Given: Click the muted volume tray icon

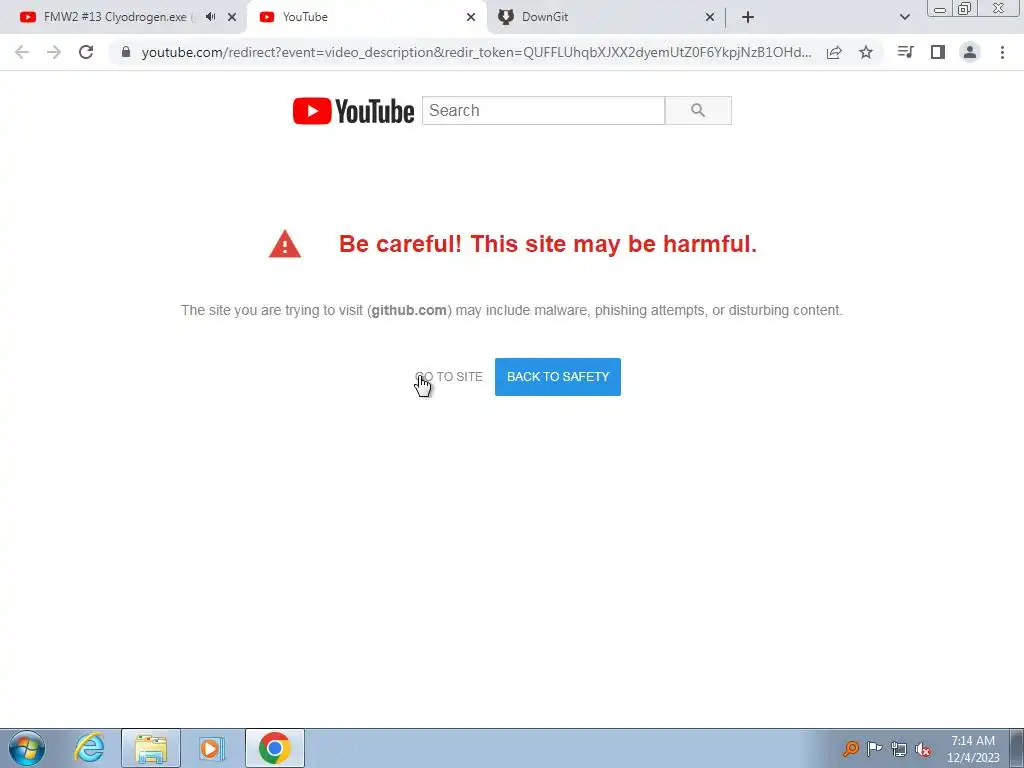Looking at the screenshot, I should tap(923, 750).
